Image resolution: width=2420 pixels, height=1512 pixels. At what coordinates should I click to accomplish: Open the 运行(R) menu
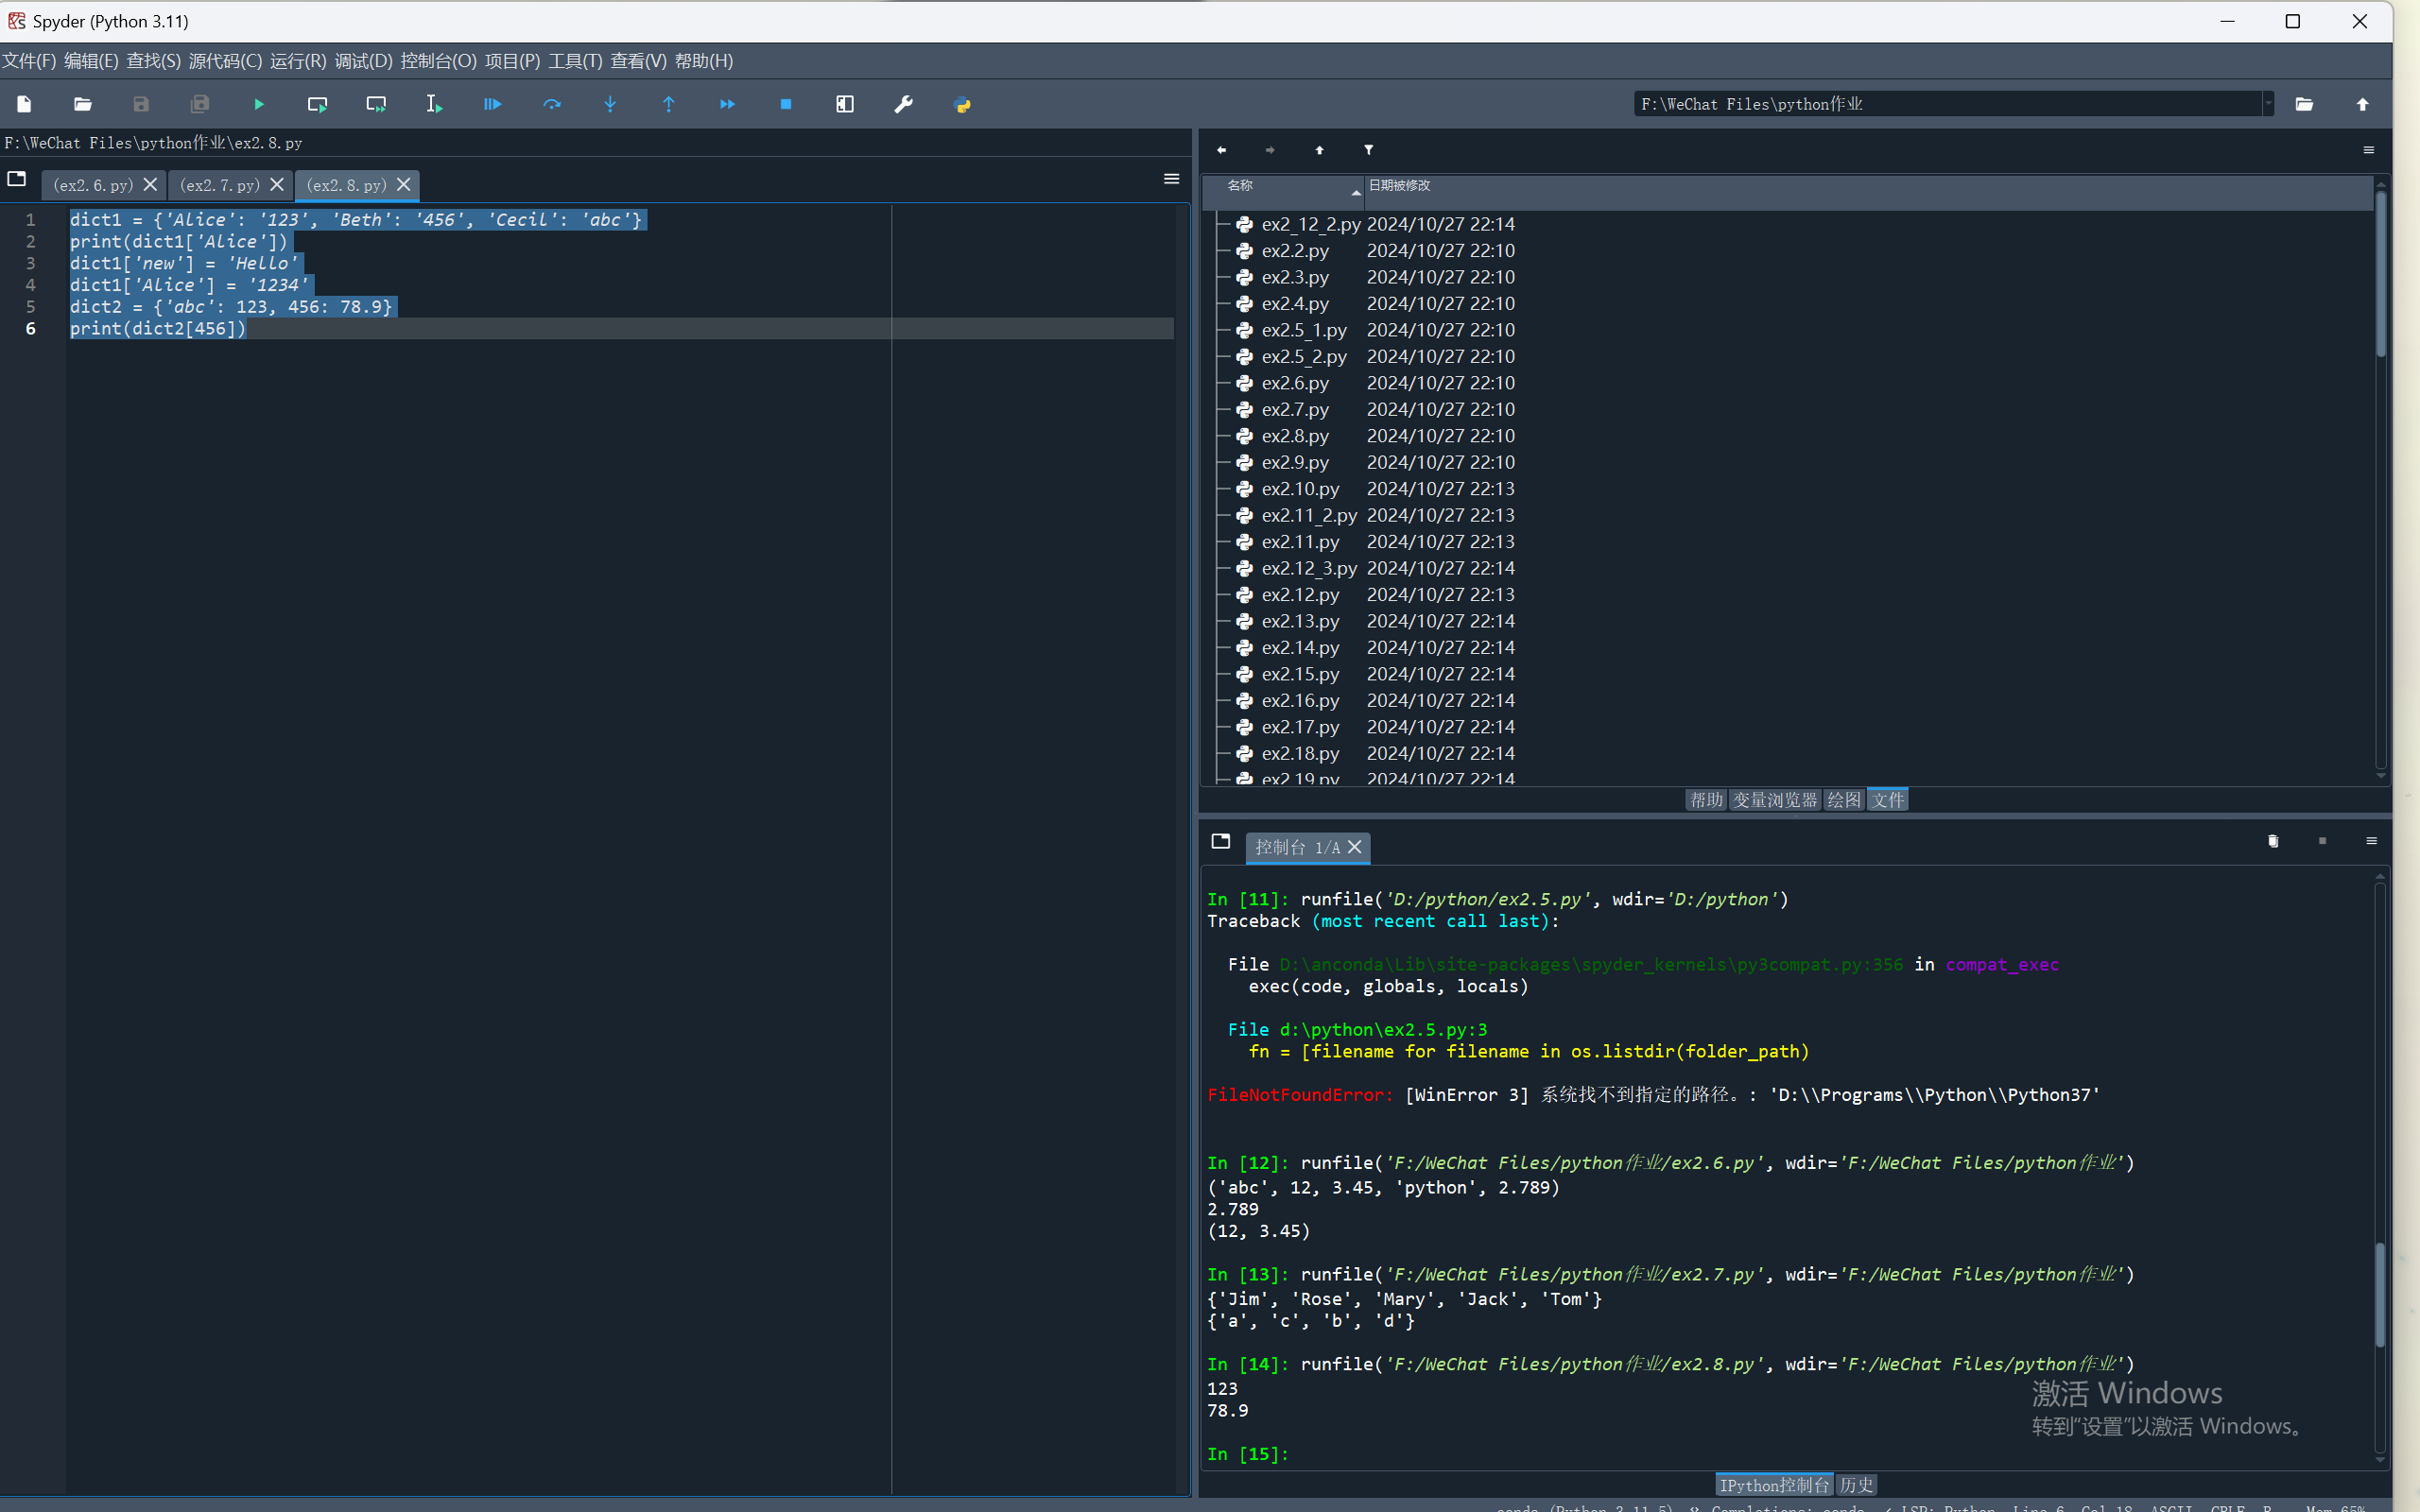pyautogui.click(x=298, y=61)
